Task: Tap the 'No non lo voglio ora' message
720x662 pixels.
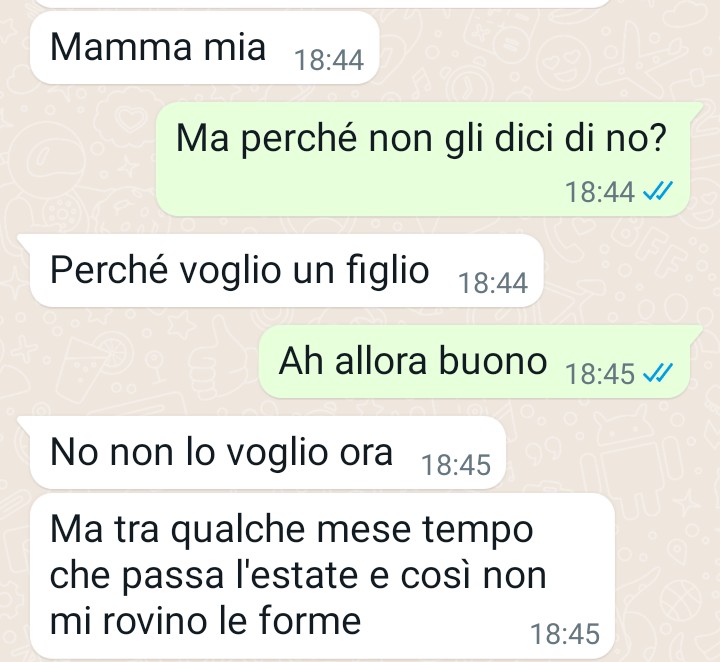Action: point(262,453)
